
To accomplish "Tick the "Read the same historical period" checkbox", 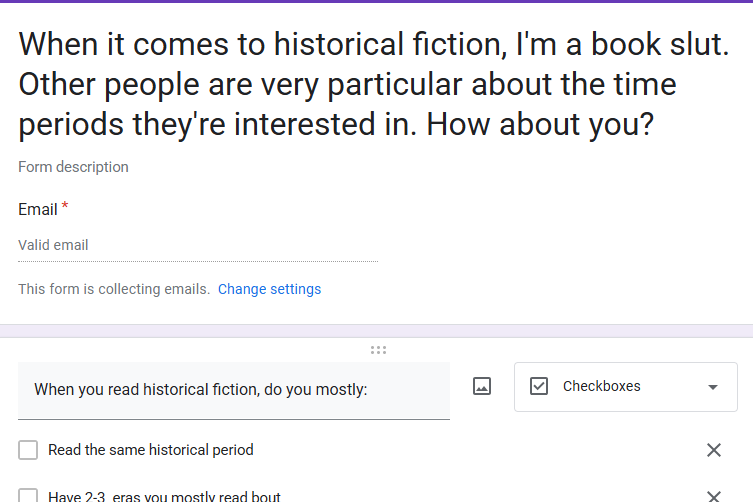I will click(x=28, y=450).
